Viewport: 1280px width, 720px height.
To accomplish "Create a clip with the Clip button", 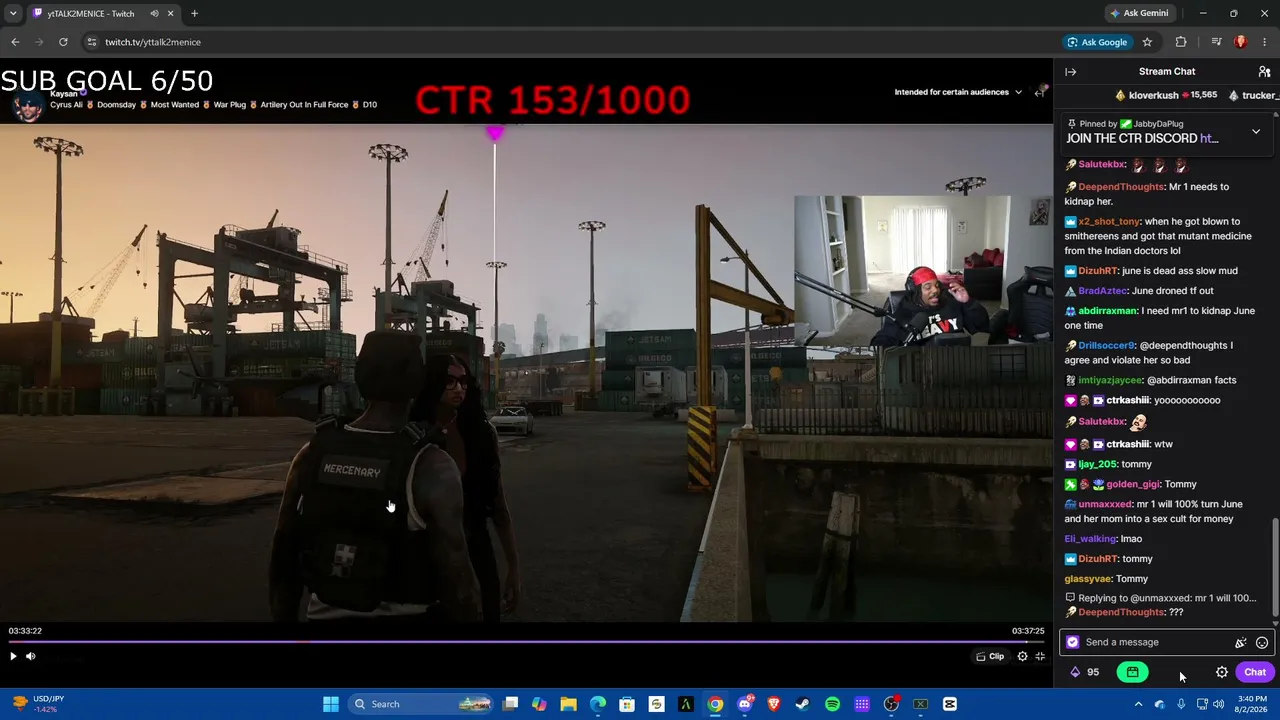I will pos(991,656).
